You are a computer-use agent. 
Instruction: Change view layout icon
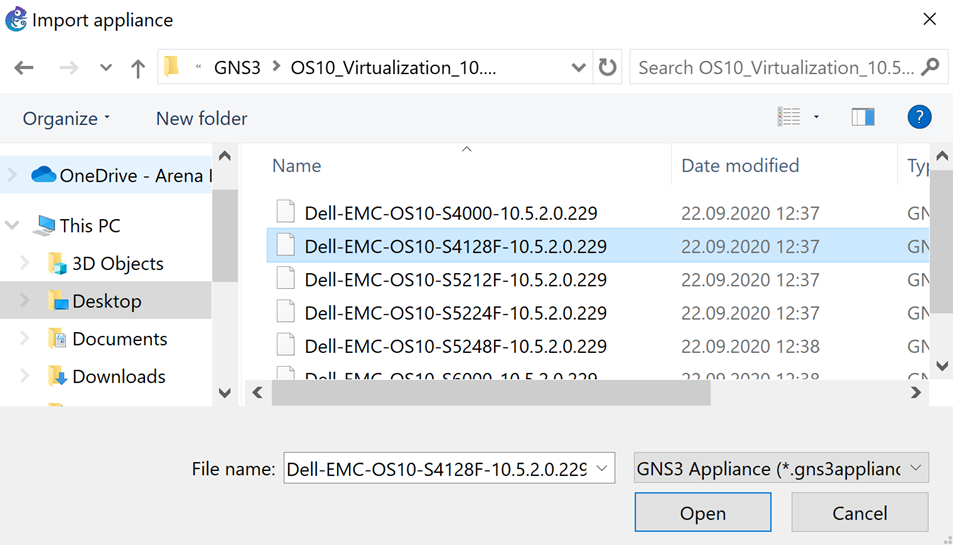(x=789, y=117)
